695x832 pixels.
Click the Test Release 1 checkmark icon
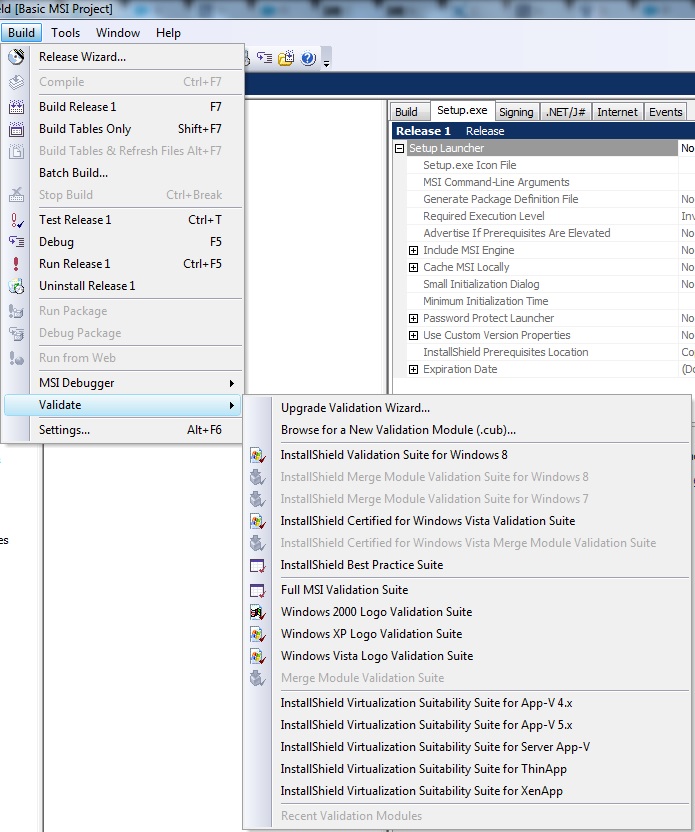click(x=16, y=220)
